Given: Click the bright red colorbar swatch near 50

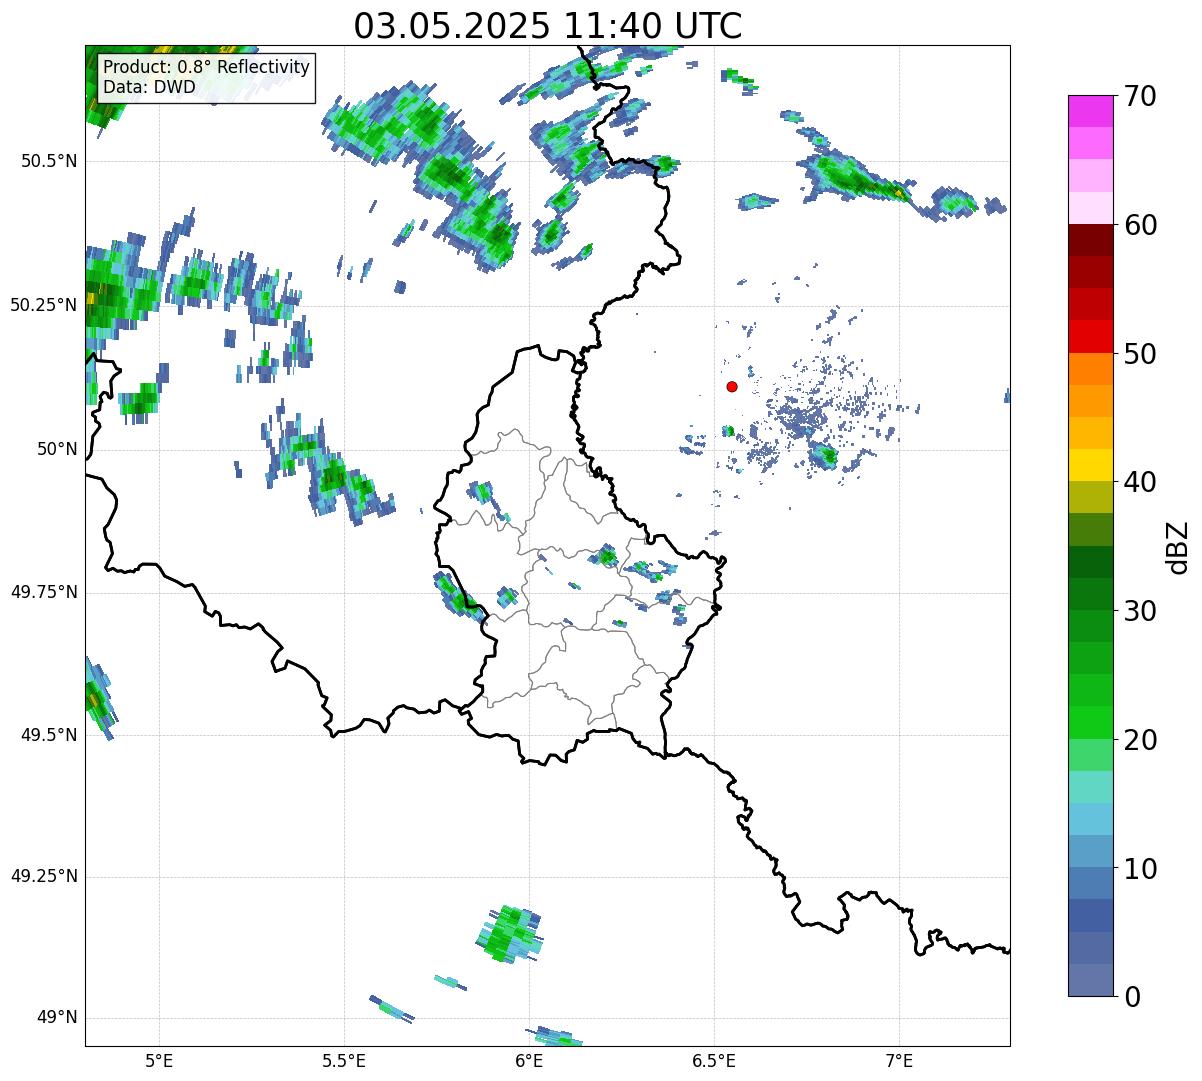Looking at the screenshot, I should [1090, 337].
